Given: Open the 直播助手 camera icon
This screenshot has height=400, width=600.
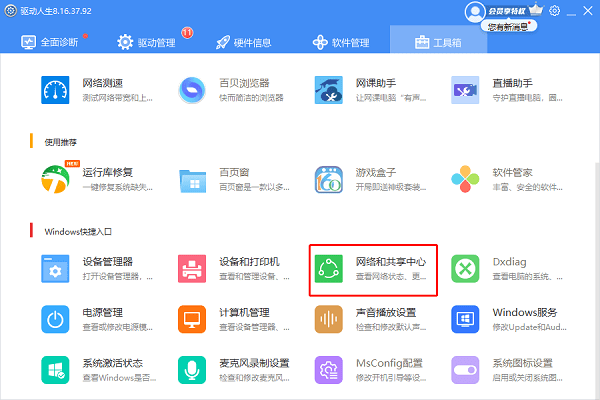Looking at the screenshot, I should point(465,90).
